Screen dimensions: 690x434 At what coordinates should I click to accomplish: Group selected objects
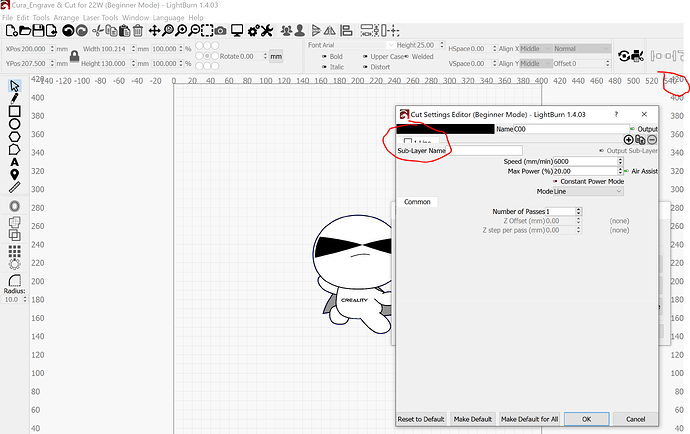tap(286, 30)
